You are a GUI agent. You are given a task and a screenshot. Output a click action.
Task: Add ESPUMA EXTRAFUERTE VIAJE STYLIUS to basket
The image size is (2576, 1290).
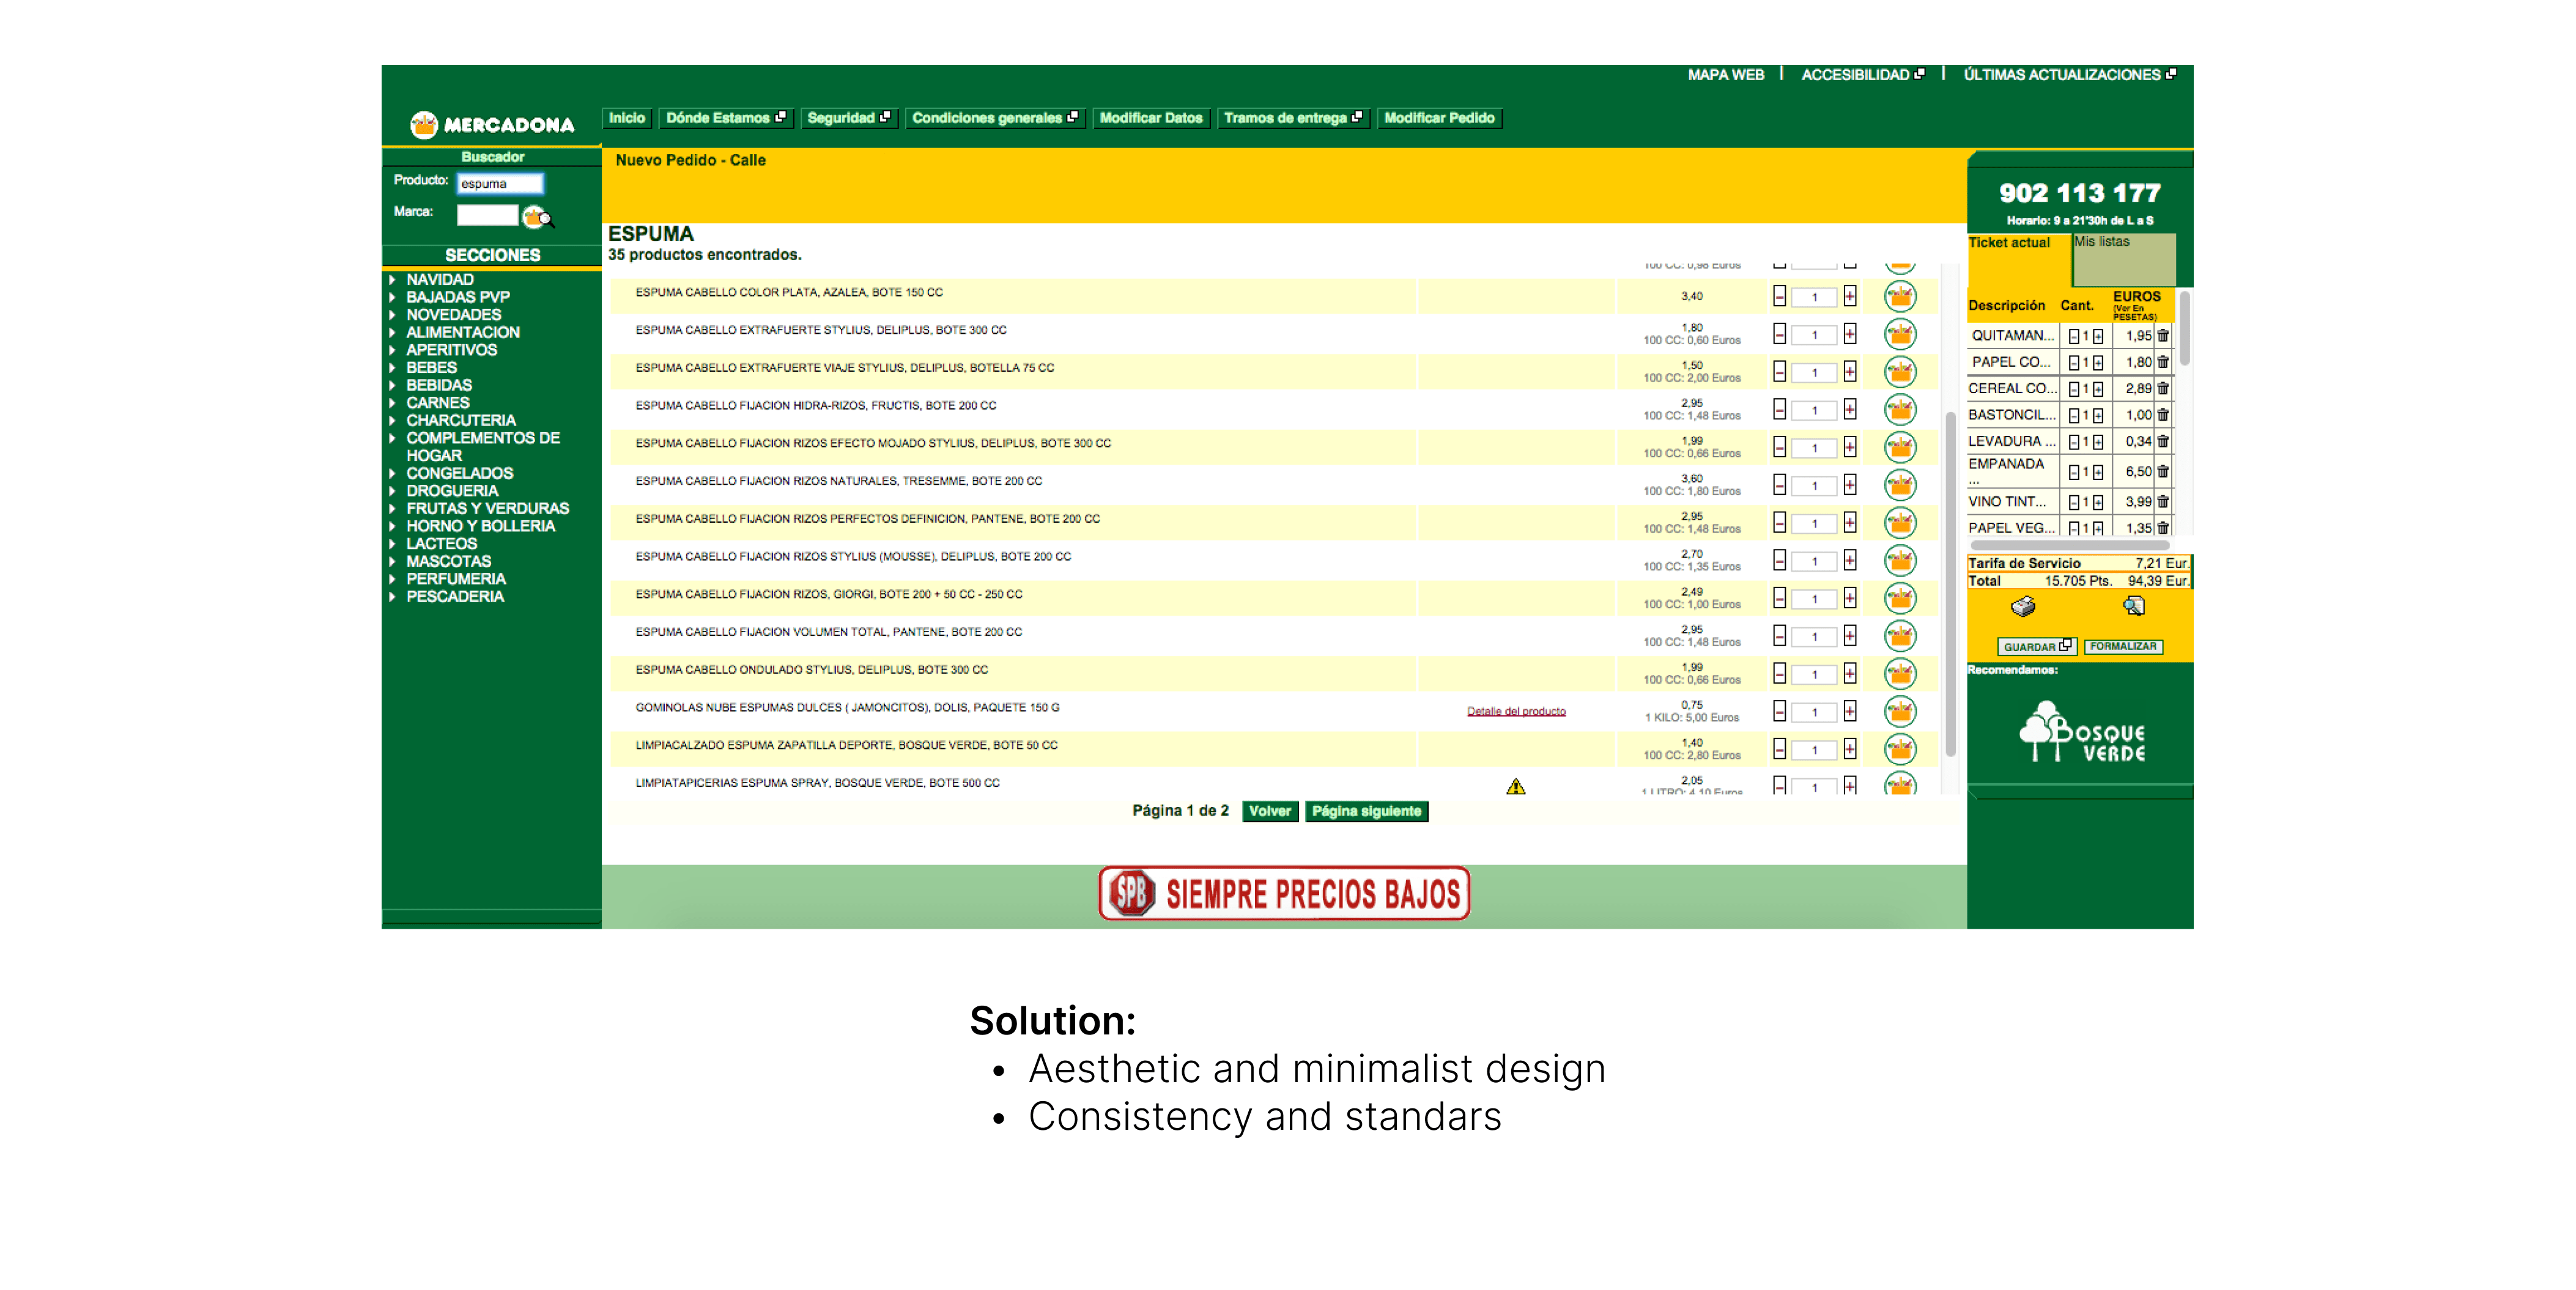1900,372
